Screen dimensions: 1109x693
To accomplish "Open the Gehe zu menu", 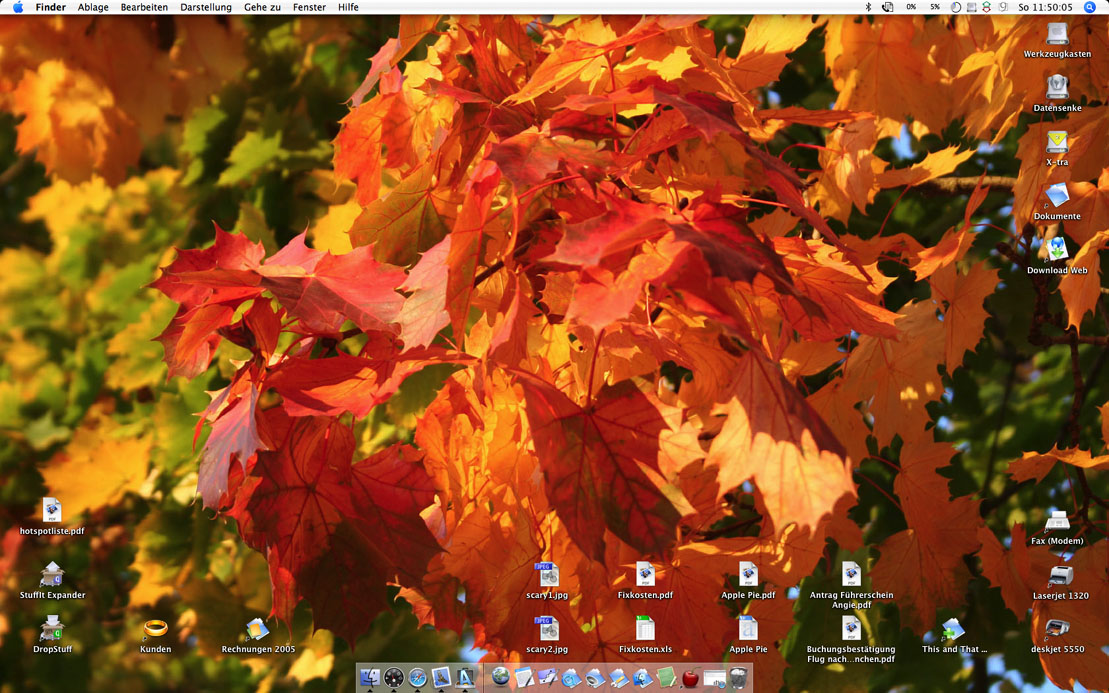I will point(262,7).
